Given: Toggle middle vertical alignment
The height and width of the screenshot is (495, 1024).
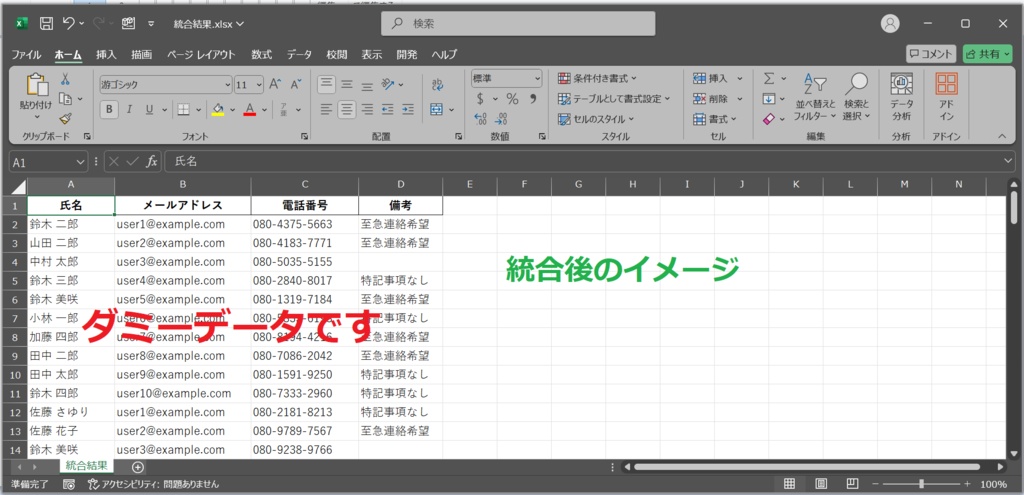Looking at the screenshot, I should point(347,84).
